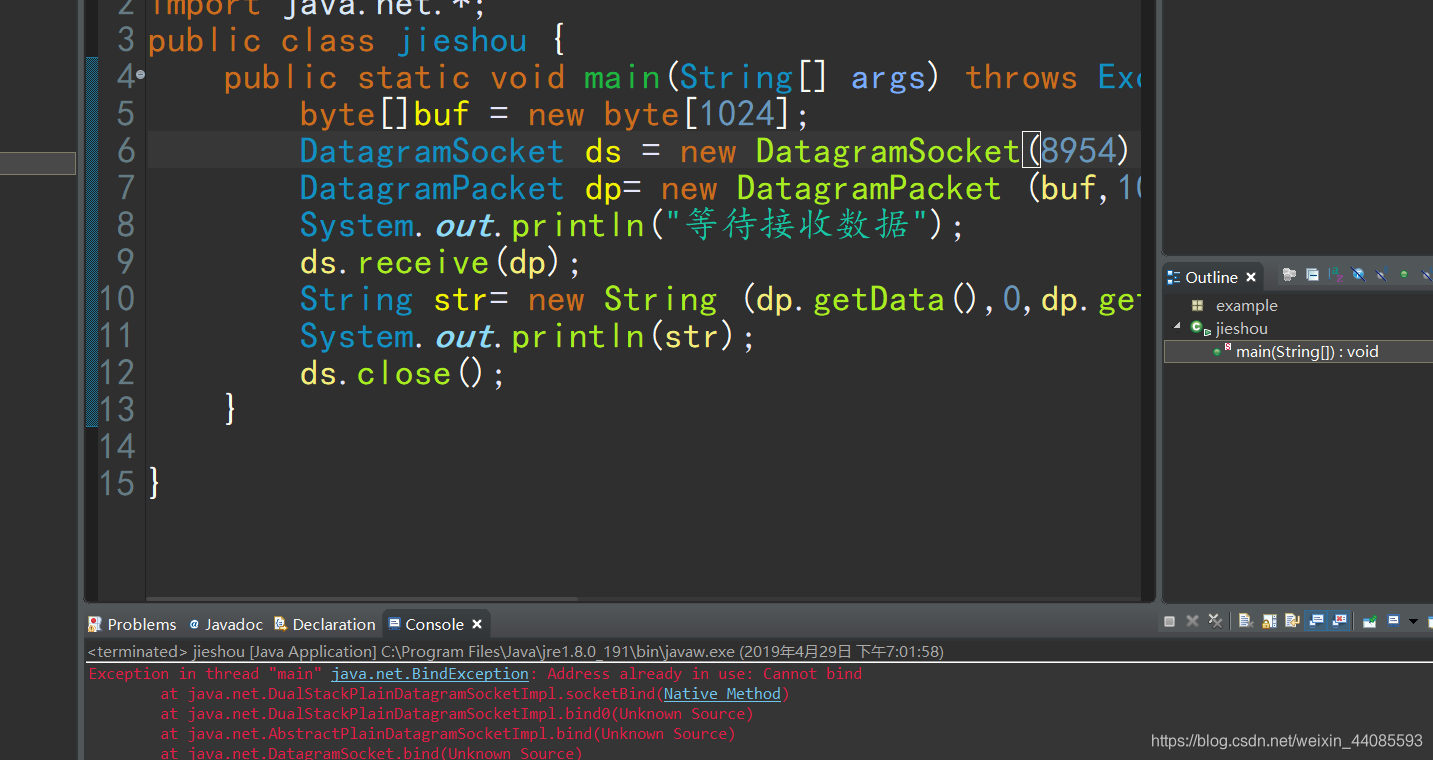Click the DualStackPlainDatagramSocketImpl.bind0 stack trace line

coord(457,714)
